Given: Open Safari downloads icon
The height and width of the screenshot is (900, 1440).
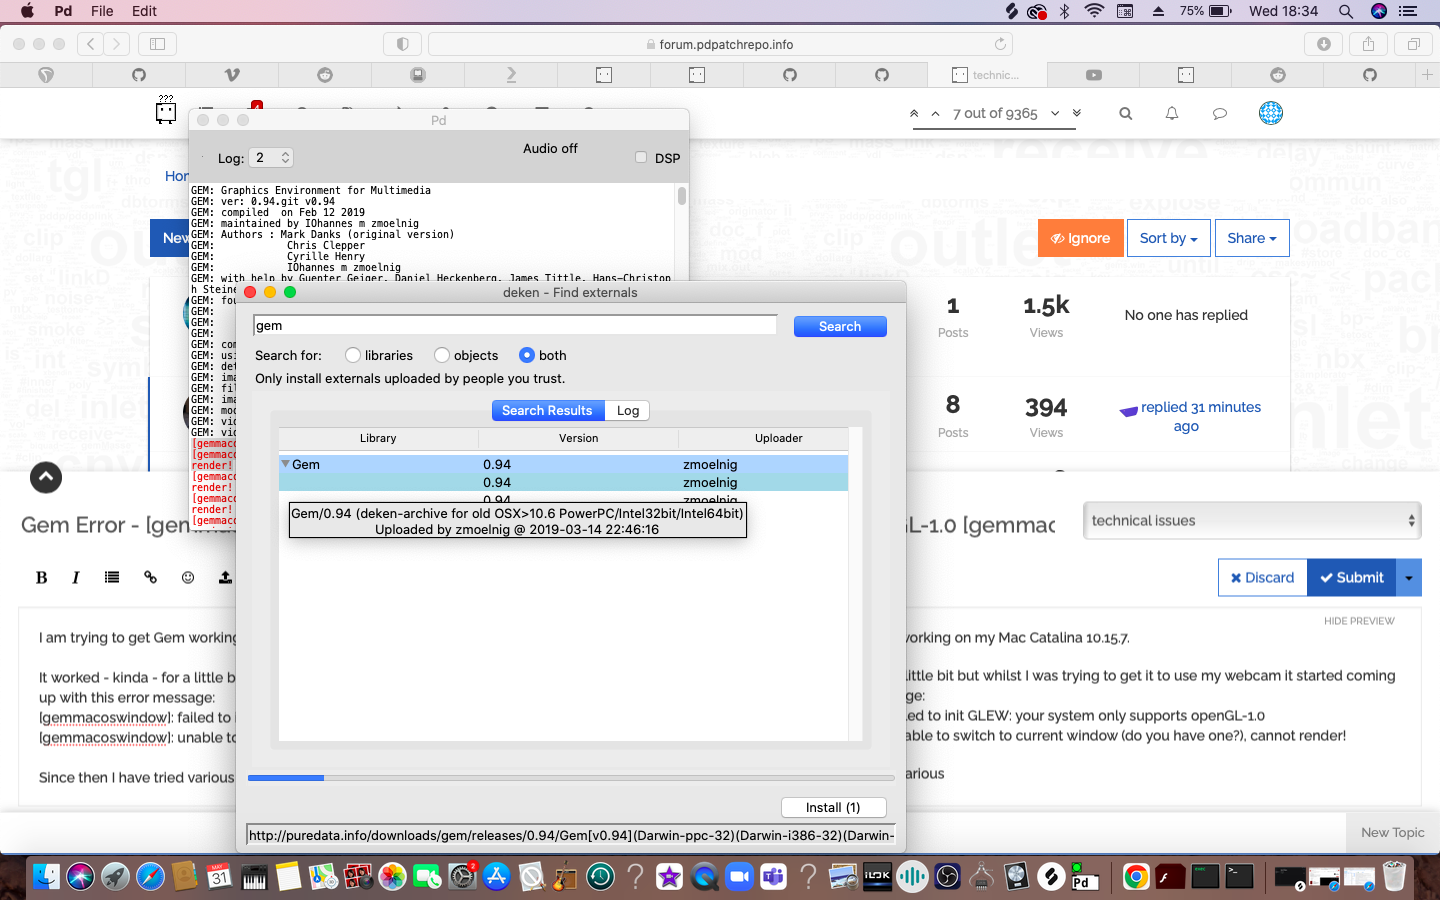Looking at the screenshot, I should click(x=1323, y=44).
